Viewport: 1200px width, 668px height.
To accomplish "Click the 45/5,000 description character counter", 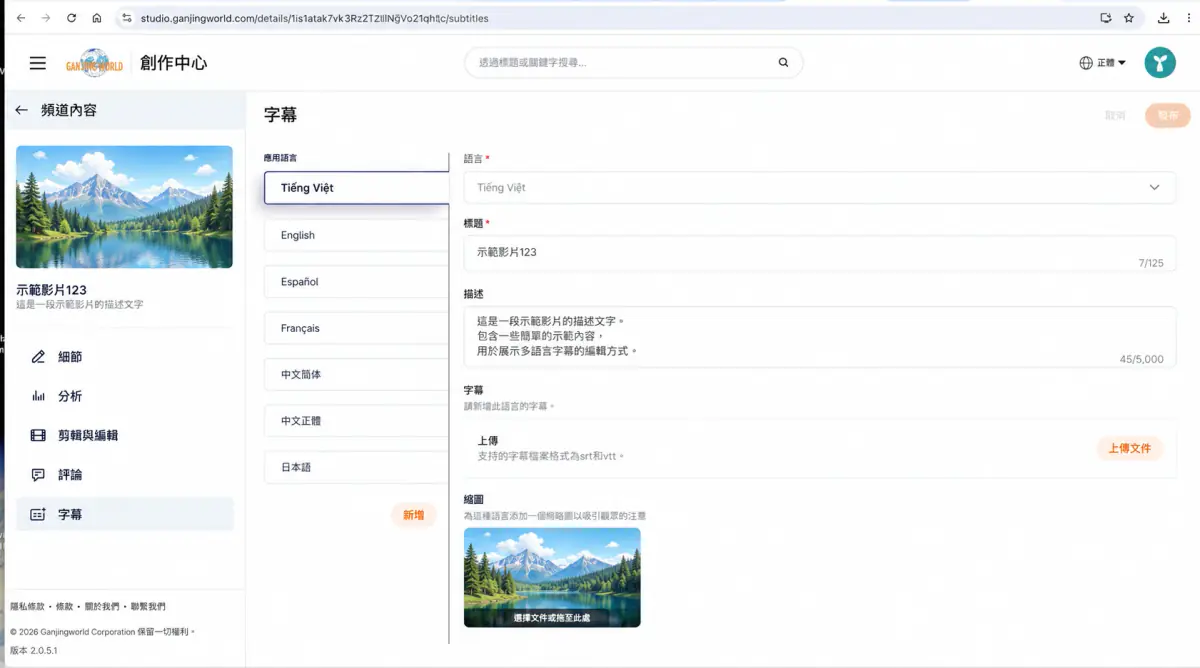I will coord(1142,359).
